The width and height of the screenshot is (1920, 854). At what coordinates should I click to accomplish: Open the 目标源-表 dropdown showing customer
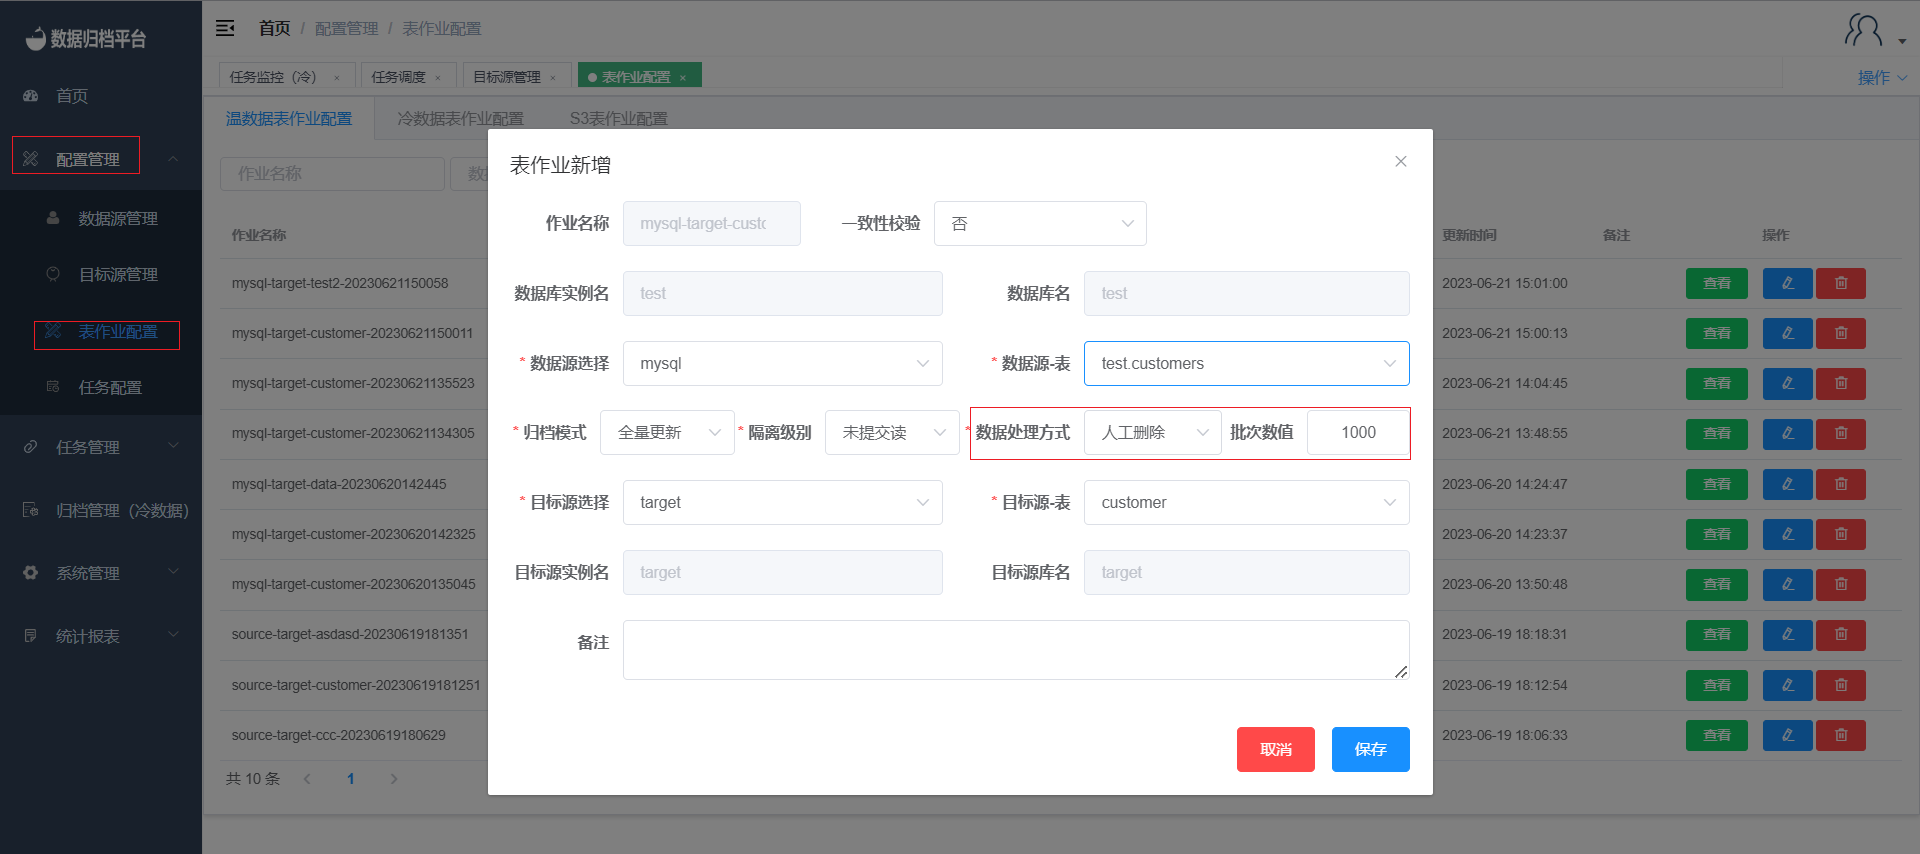pos(1247,503)
